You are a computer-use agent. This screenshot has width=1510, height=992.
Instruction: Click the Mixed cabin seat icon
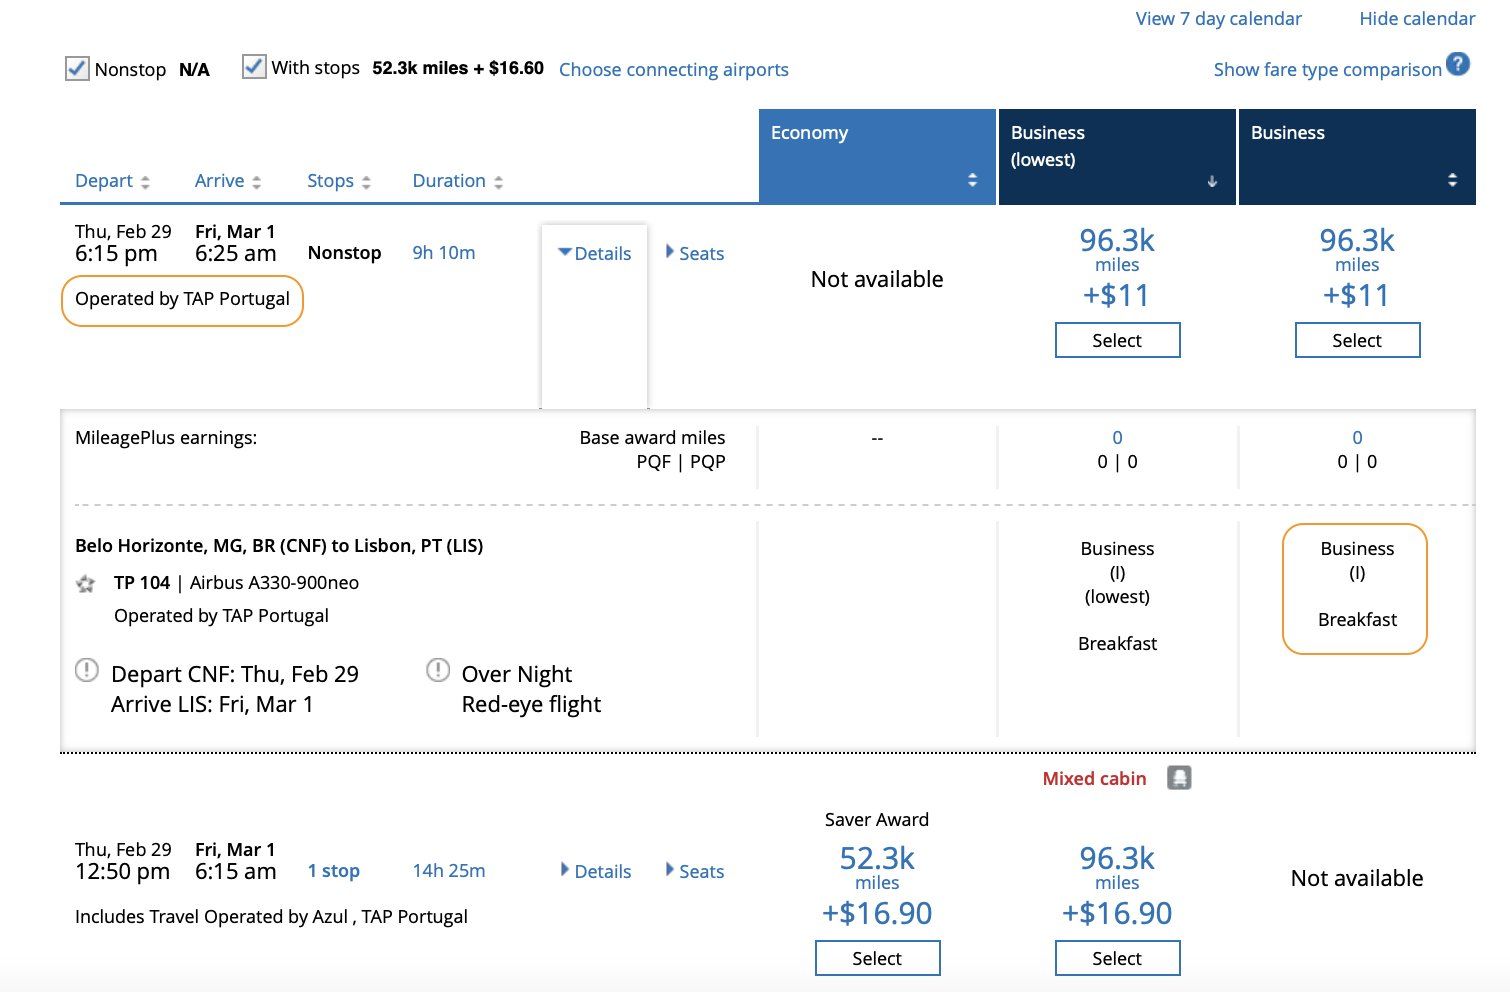[1179, 778]
